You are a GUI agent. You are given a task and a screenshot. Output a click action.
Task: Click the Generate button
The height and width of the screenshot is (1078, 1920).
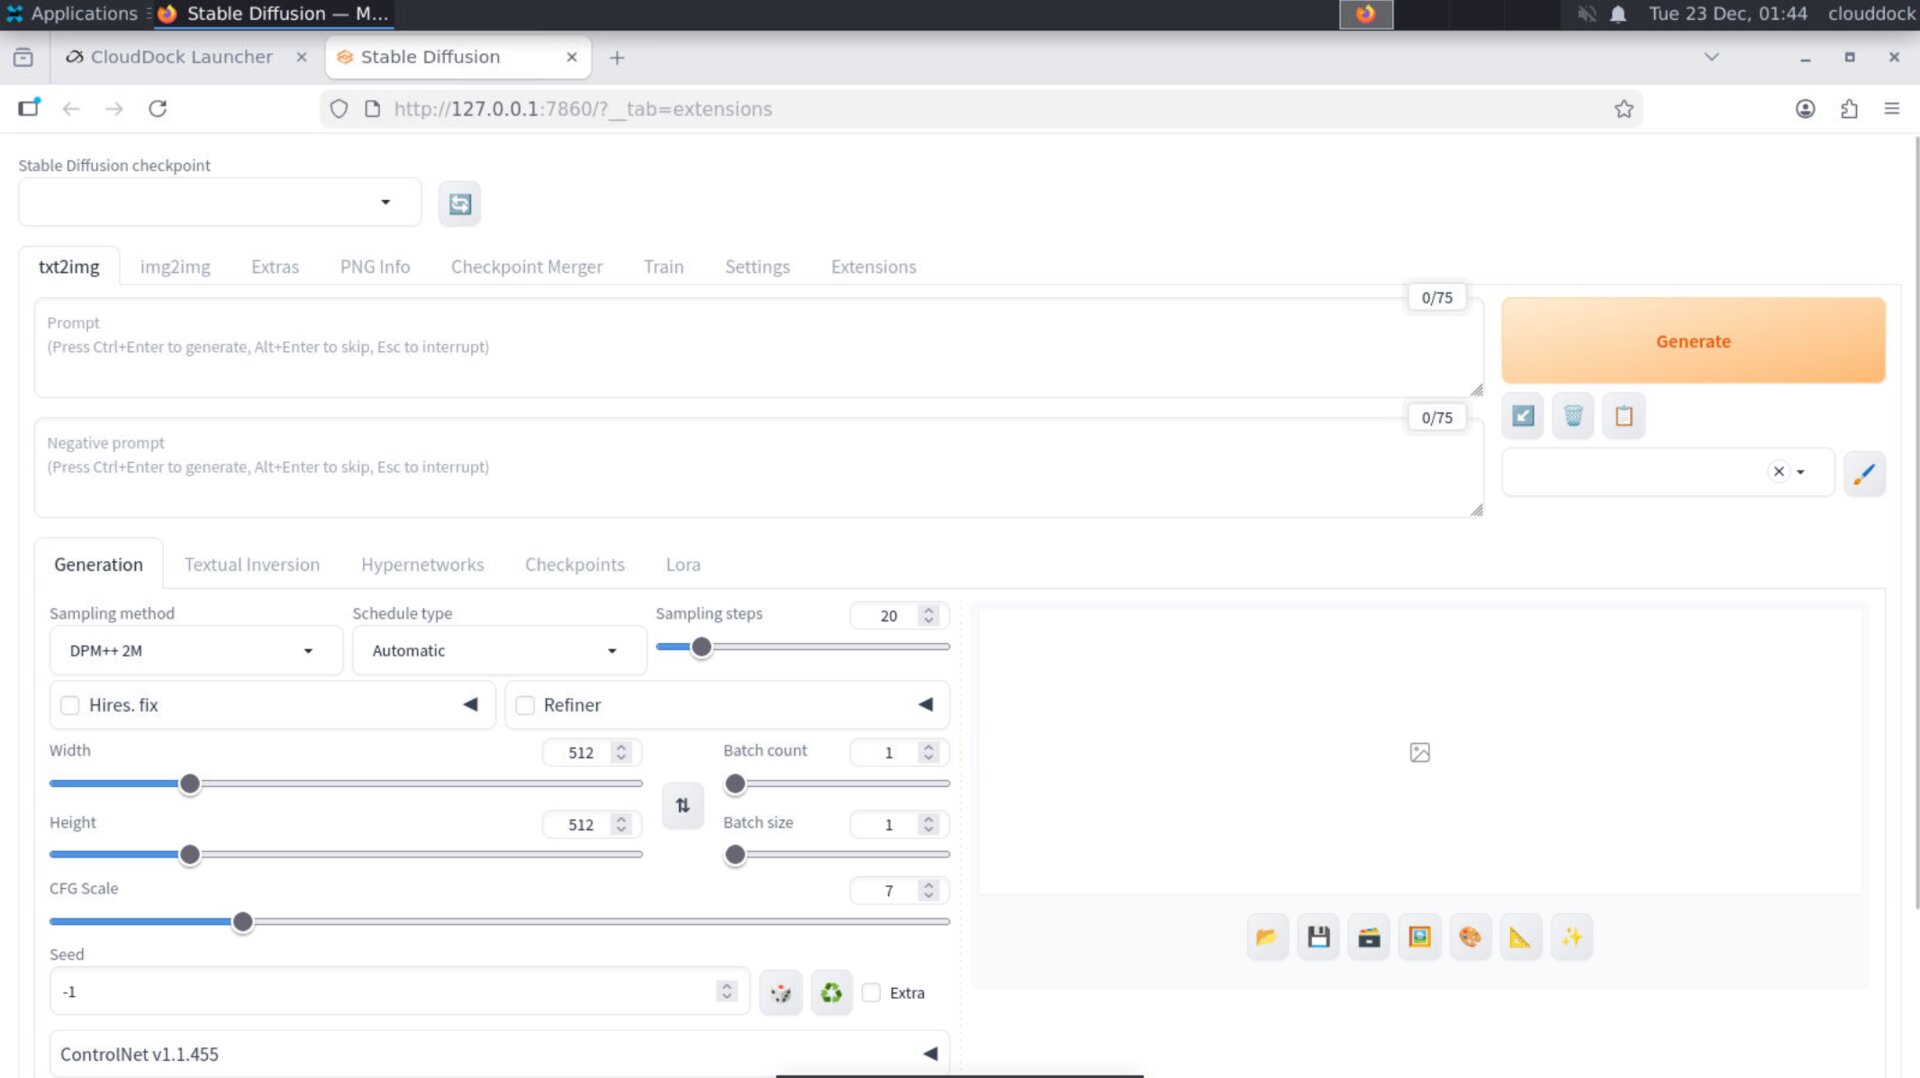(x=1692, y=340)
